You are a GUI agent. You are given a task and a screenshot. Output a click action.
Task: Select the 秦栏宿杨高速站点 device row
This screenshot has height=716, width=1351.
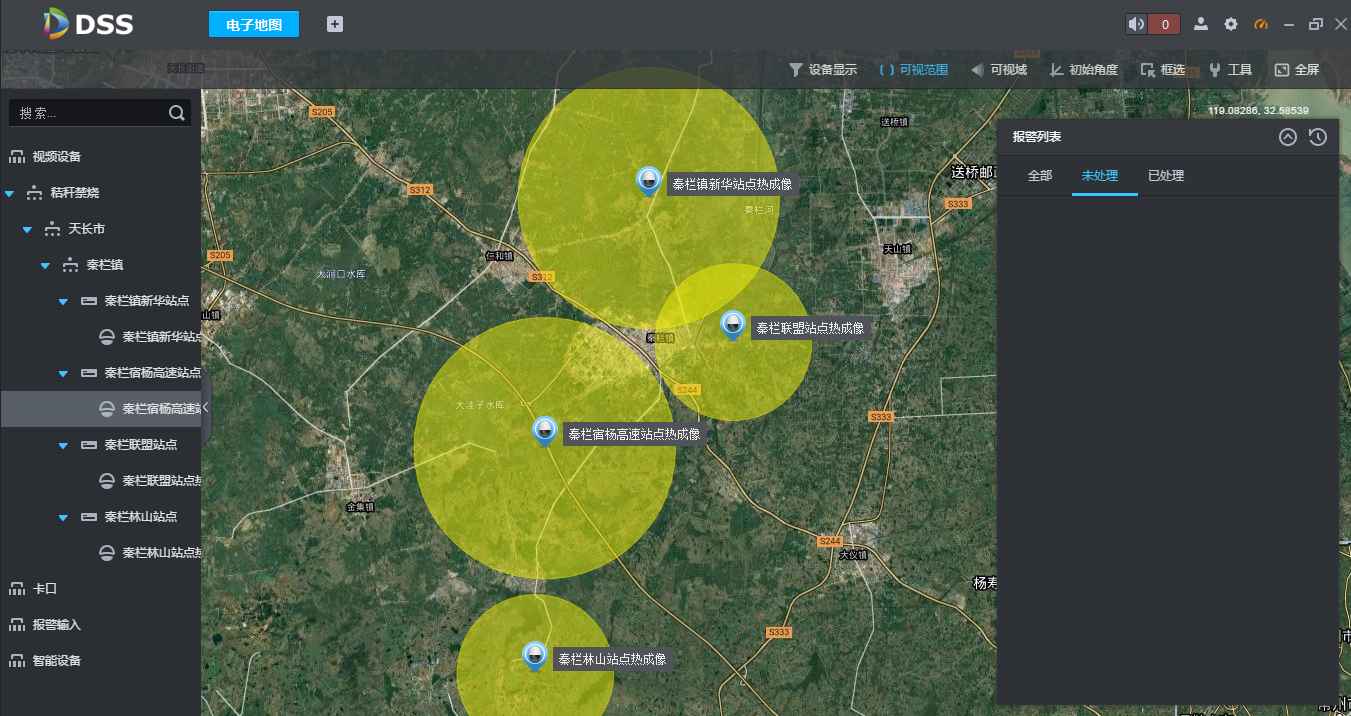(x=152, y=373)
